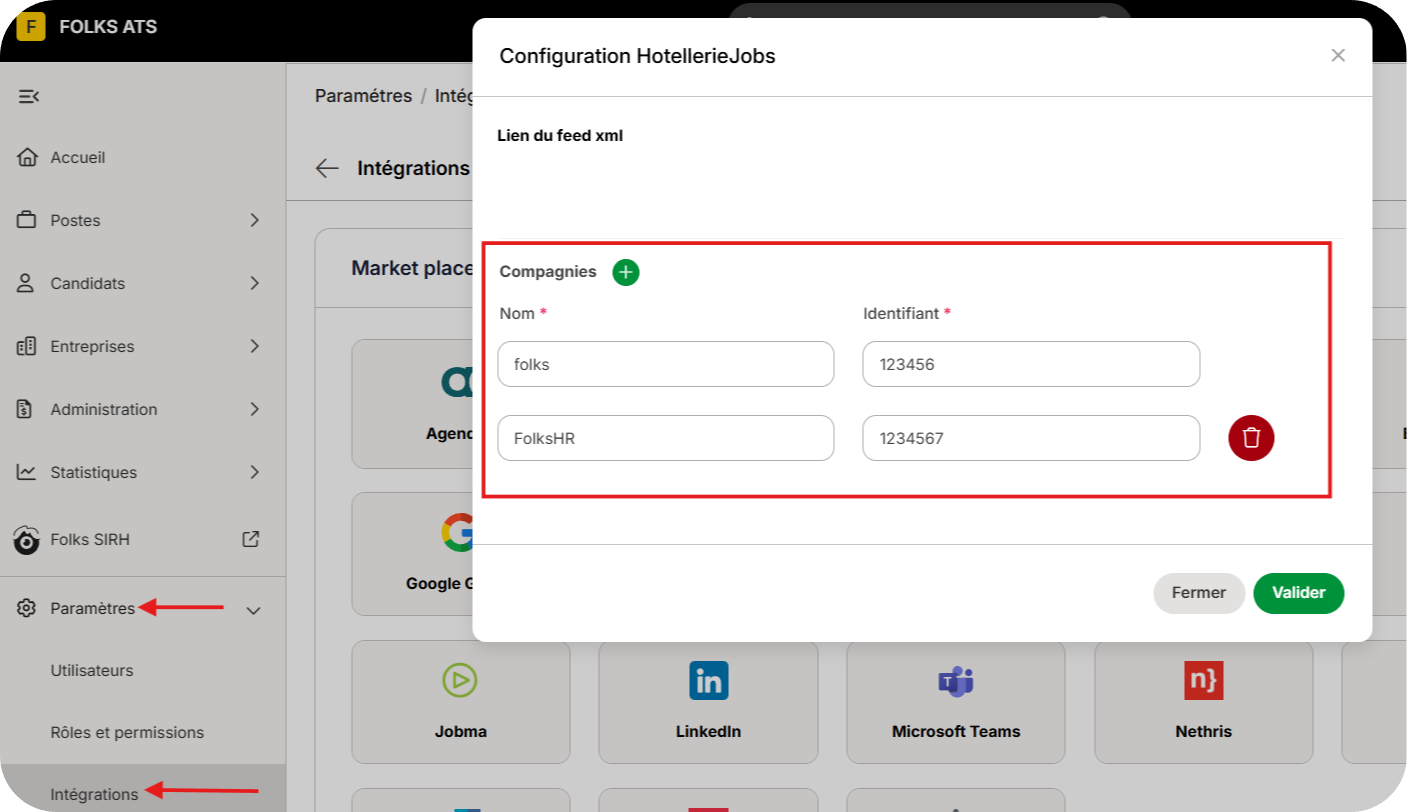
Task: Expand the Administration submenu chevron
Action: 254,409
